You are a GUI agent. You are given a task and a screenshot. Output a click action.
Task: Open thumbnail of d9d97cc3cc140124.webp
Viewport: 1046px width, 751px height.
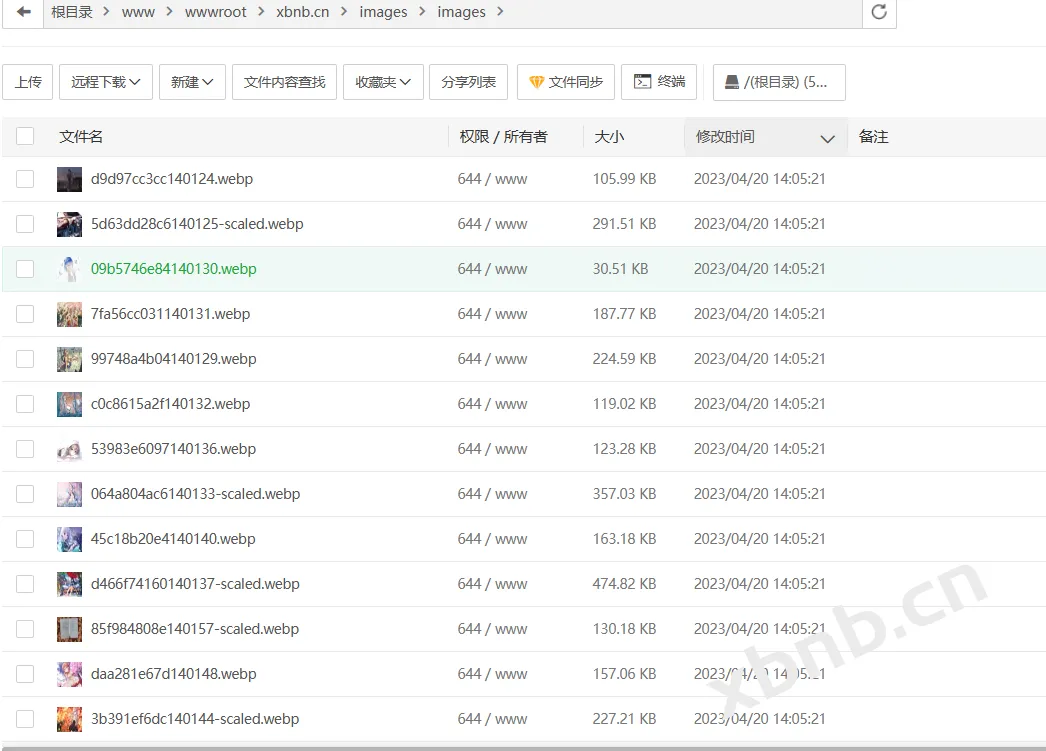click(x=69, y=179)
